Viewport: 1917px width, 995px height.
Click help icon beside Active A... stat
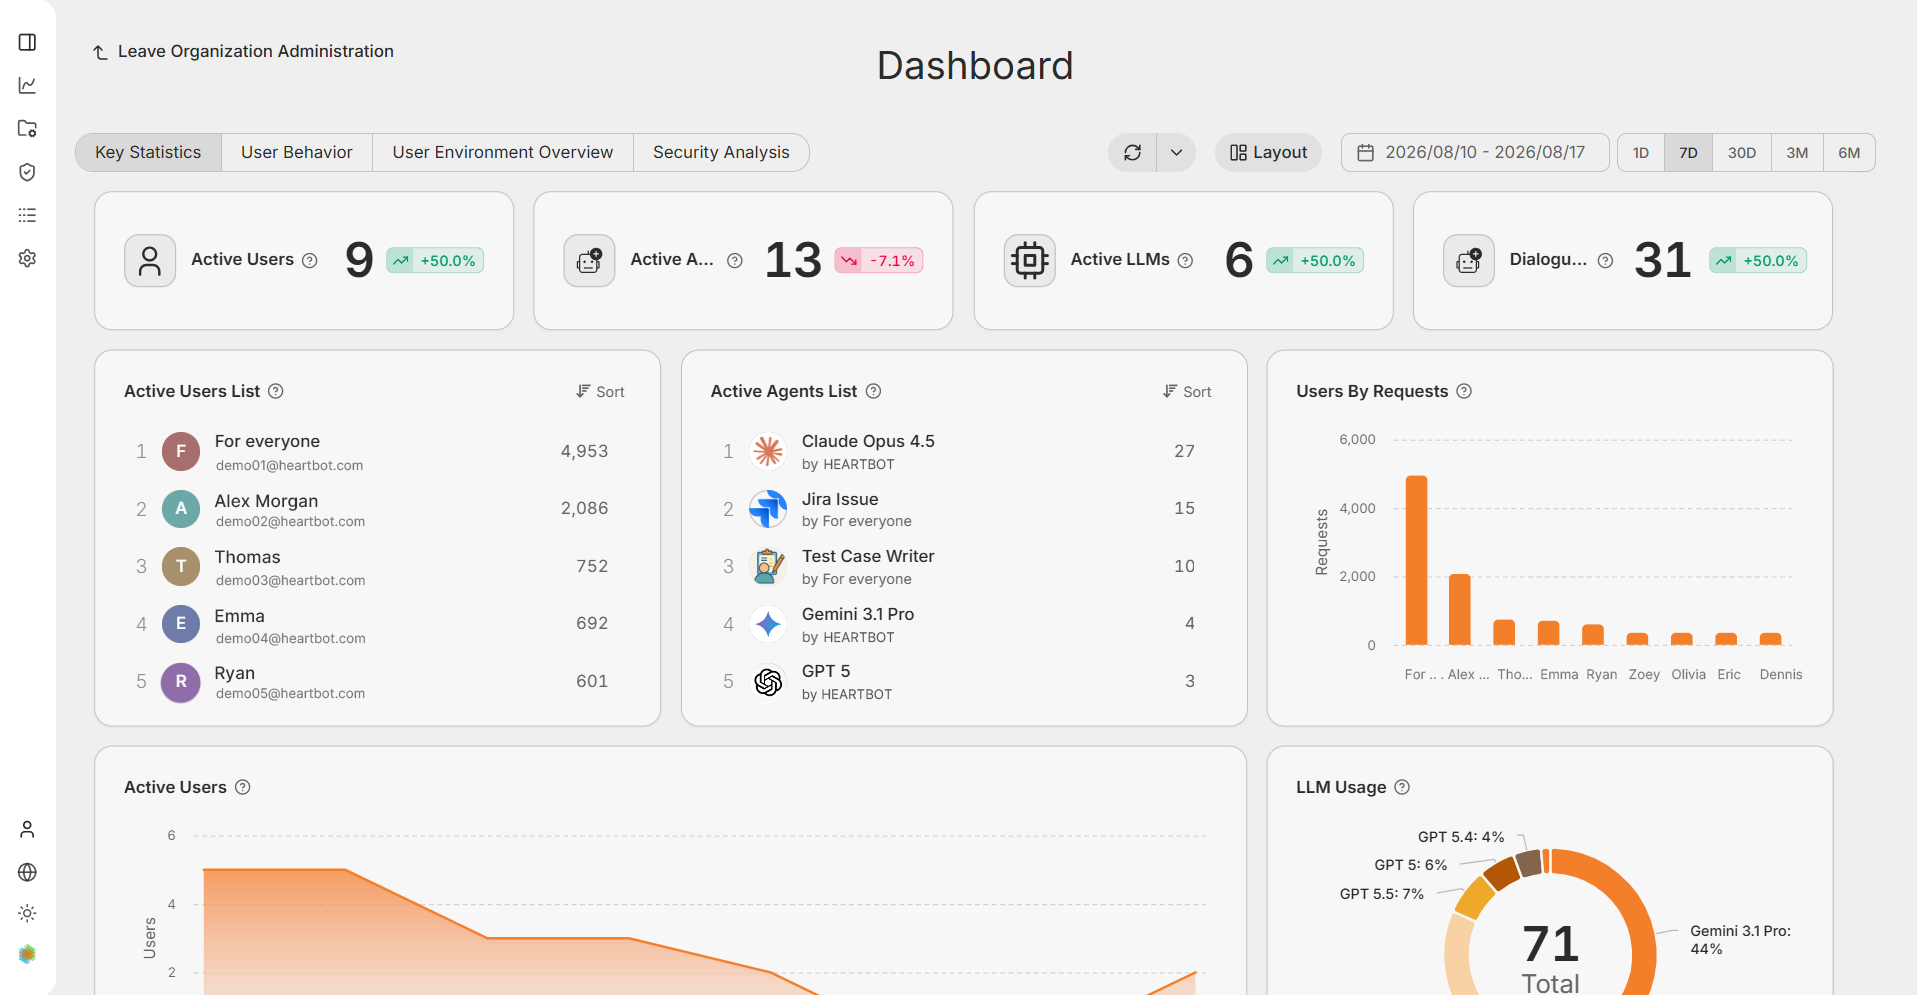[x=735, y=260]
